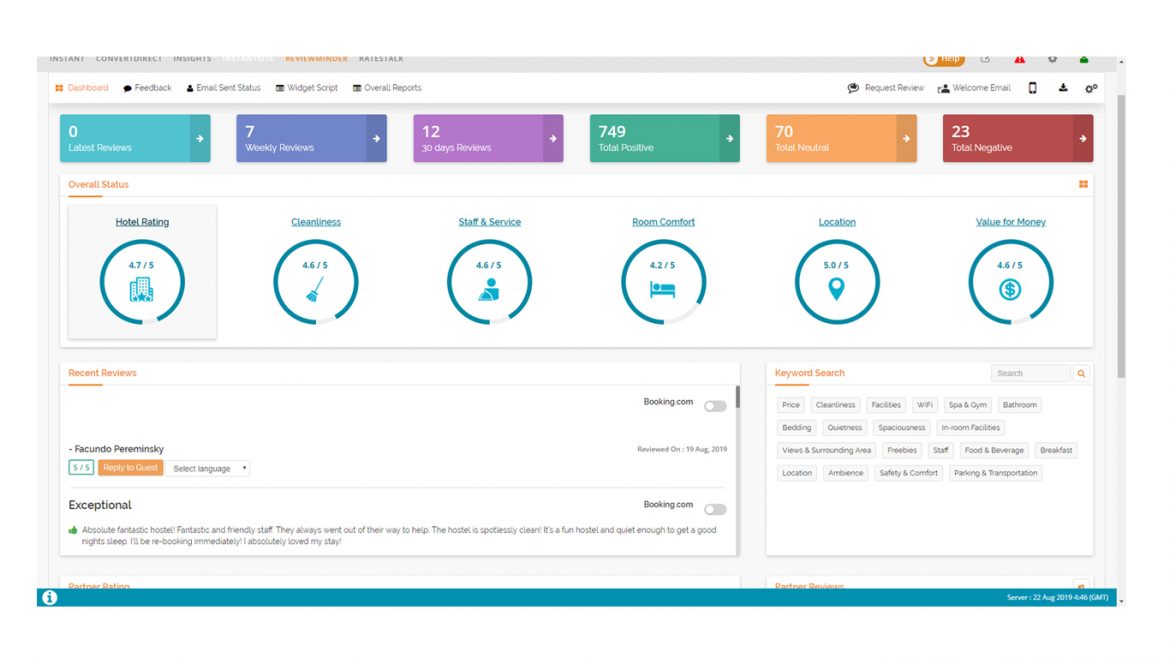This screenshot has height=658, width=1170.
Task: Click the Keyword Search input field
Action: point(1030,373)
